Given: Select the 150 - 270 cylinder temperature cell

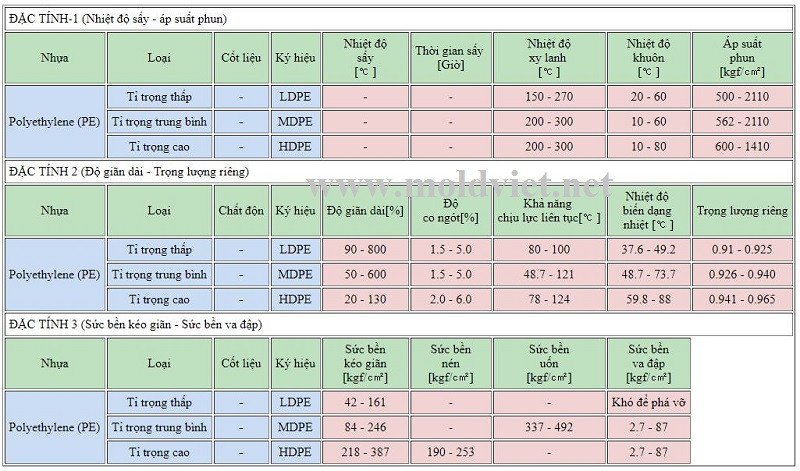Looking at the screenshot, I should pos(549,97).
